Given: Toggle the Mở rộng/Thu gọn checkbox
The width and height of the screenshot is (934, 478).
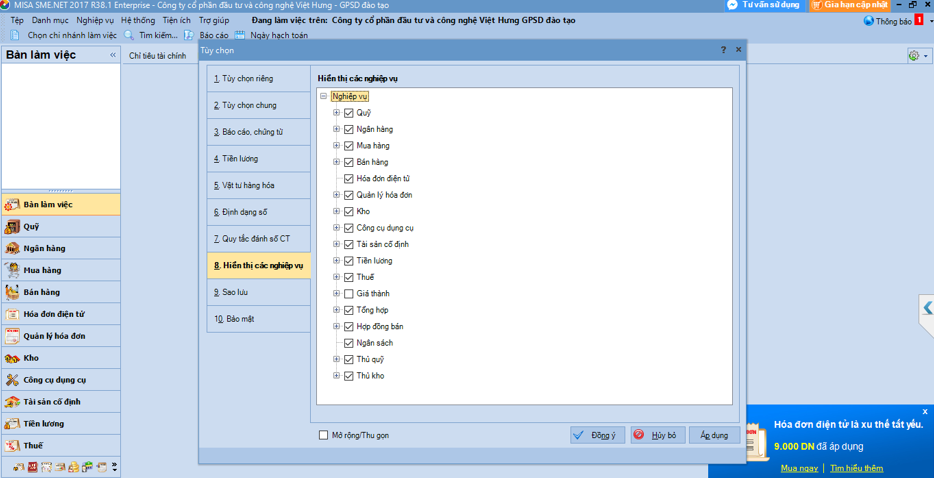Looking at the screenshot, I should 323,435.
